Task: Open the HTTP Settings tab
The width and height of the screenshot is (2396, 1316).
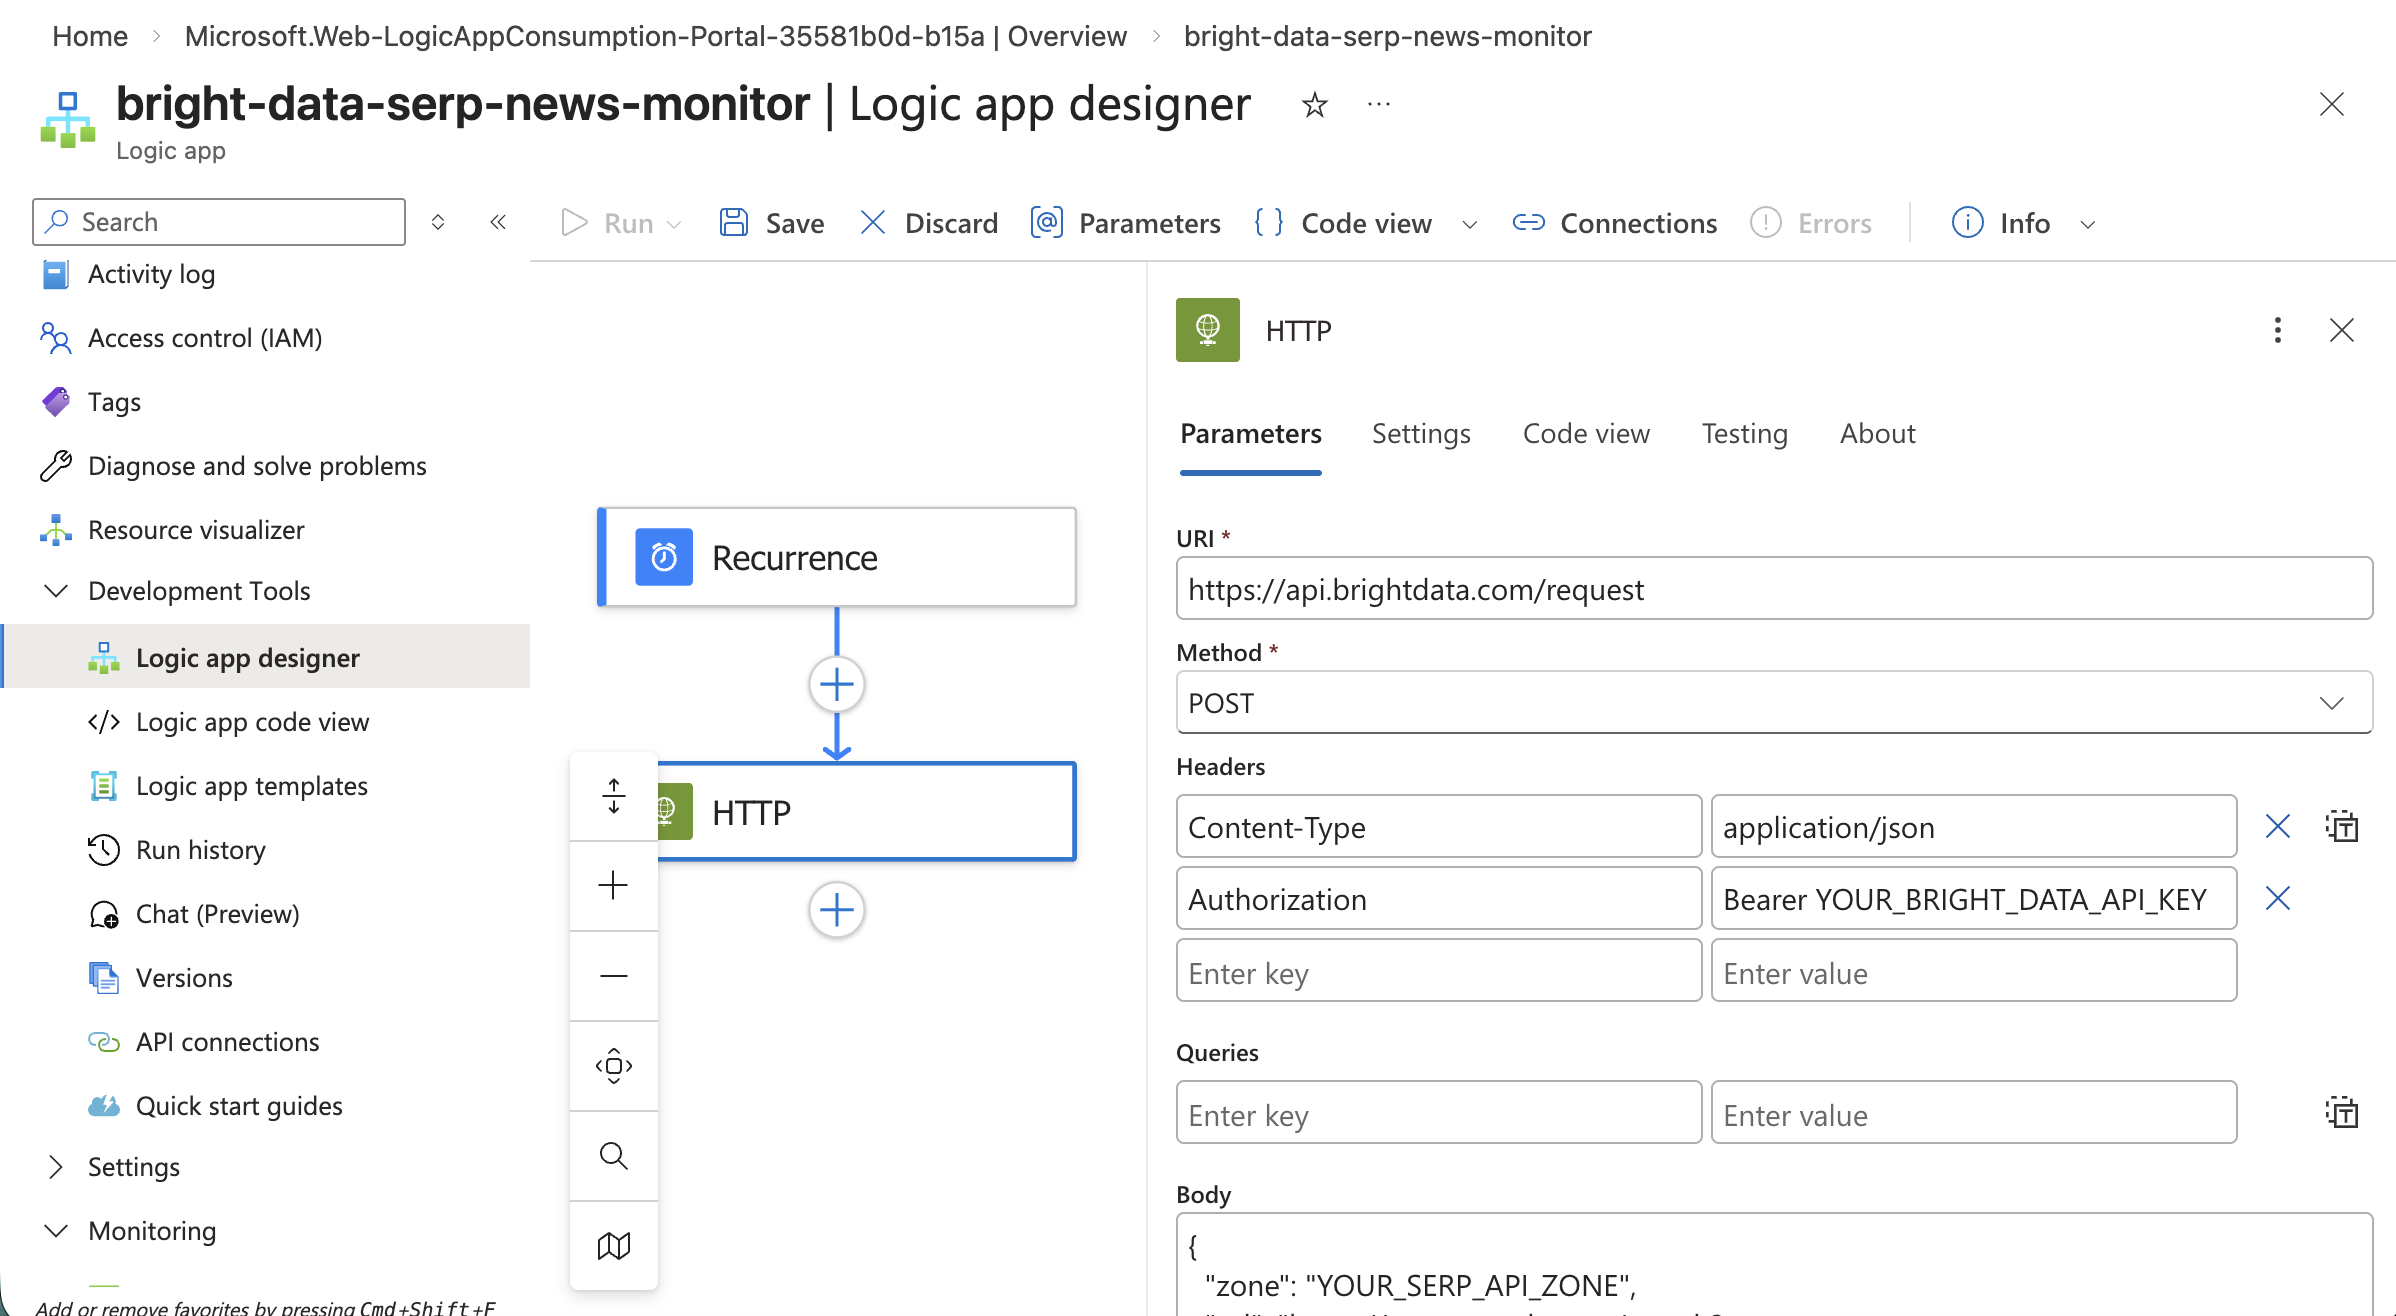Action: click(x=1420, y=434)
